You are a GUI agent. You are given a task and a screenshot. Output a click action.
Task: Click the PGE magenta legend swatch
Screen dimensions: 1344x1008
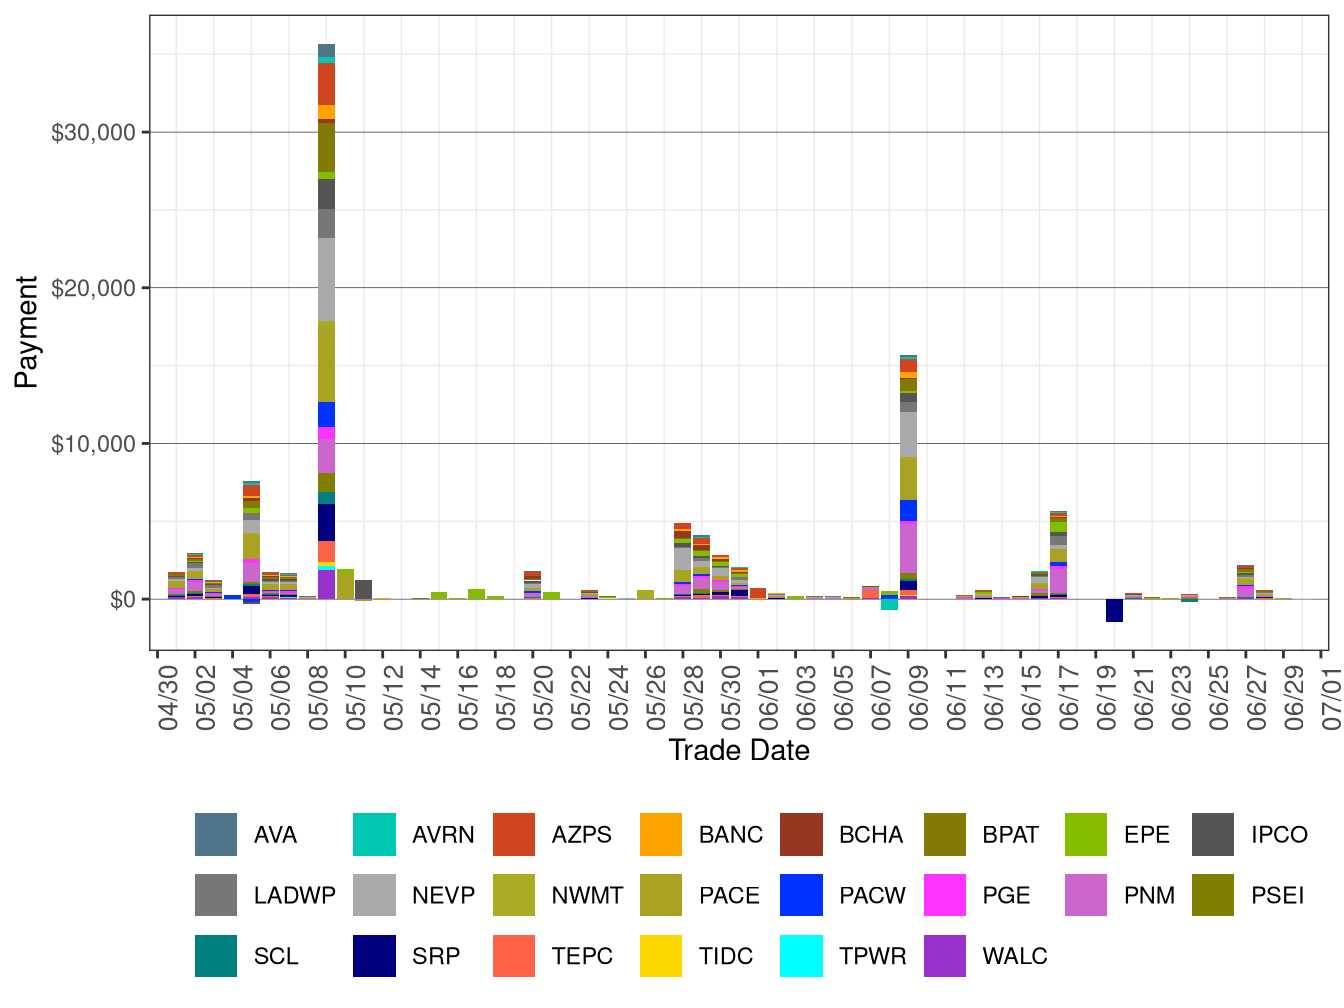[x=945, y=895]
